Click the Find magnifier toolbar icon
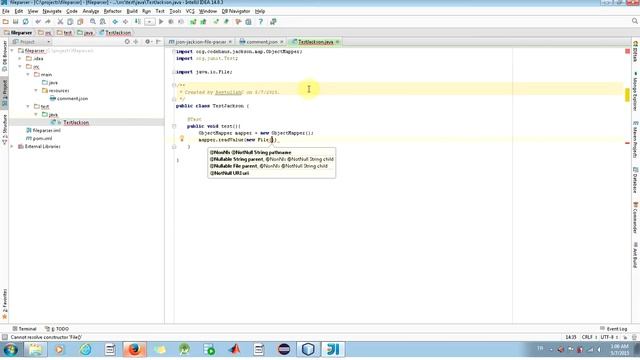Viewport: 640px width, 360px height. click(93, 22)
